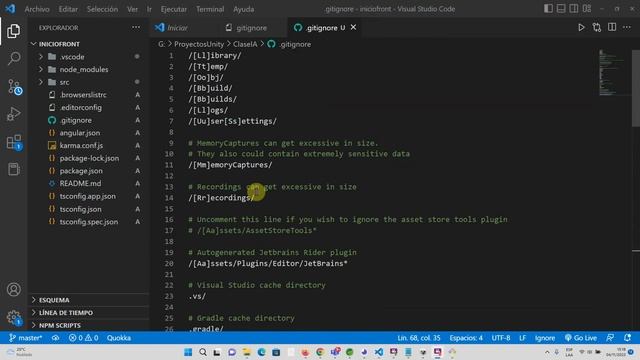Screen dimensions: 640x360
Task: Split the editor to the right
Action: (612, 27)
